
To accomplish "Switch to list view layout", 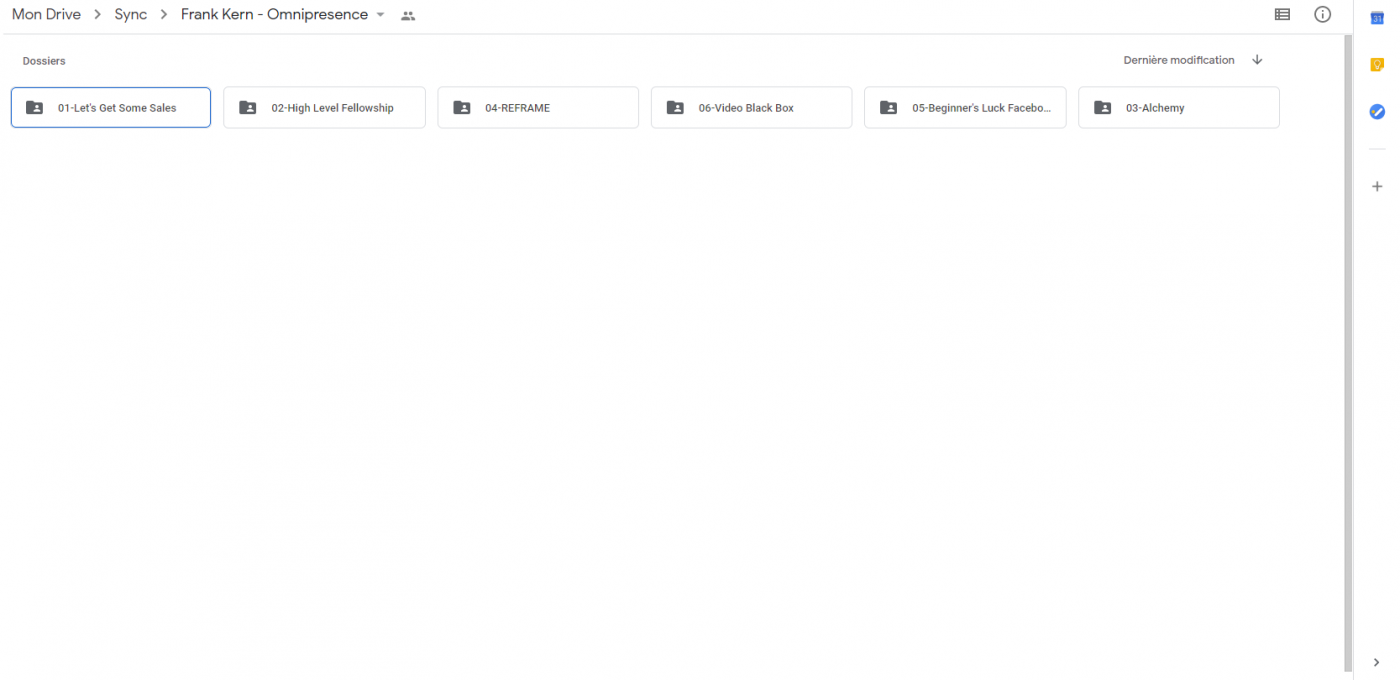I will point(1282,15).
